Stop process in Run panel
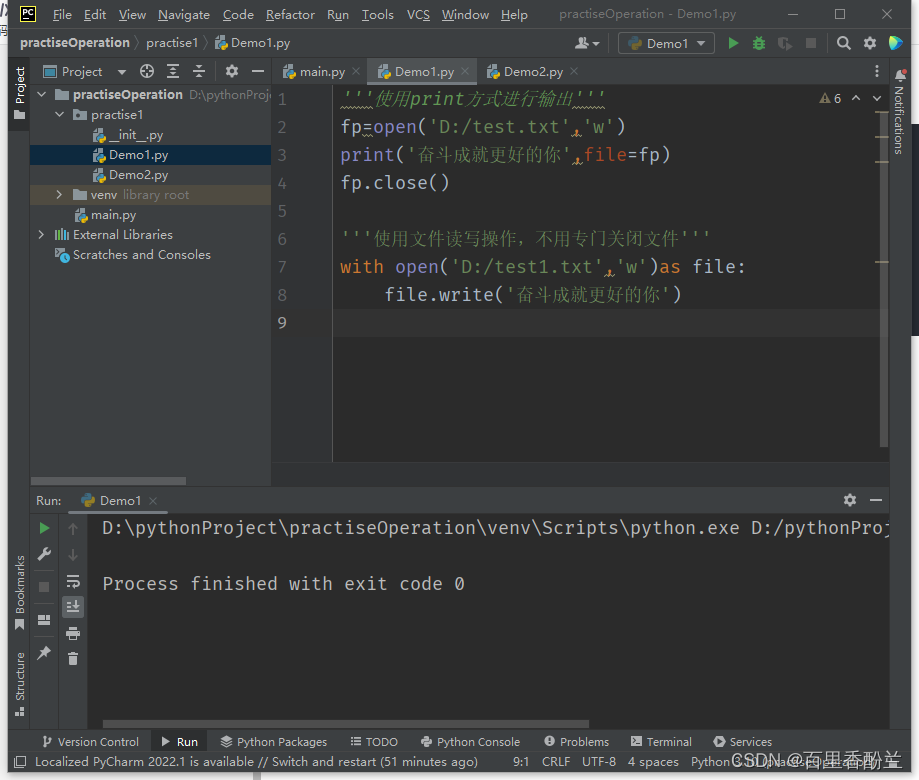The image size is (919, 780). click(x=44, y=587)
